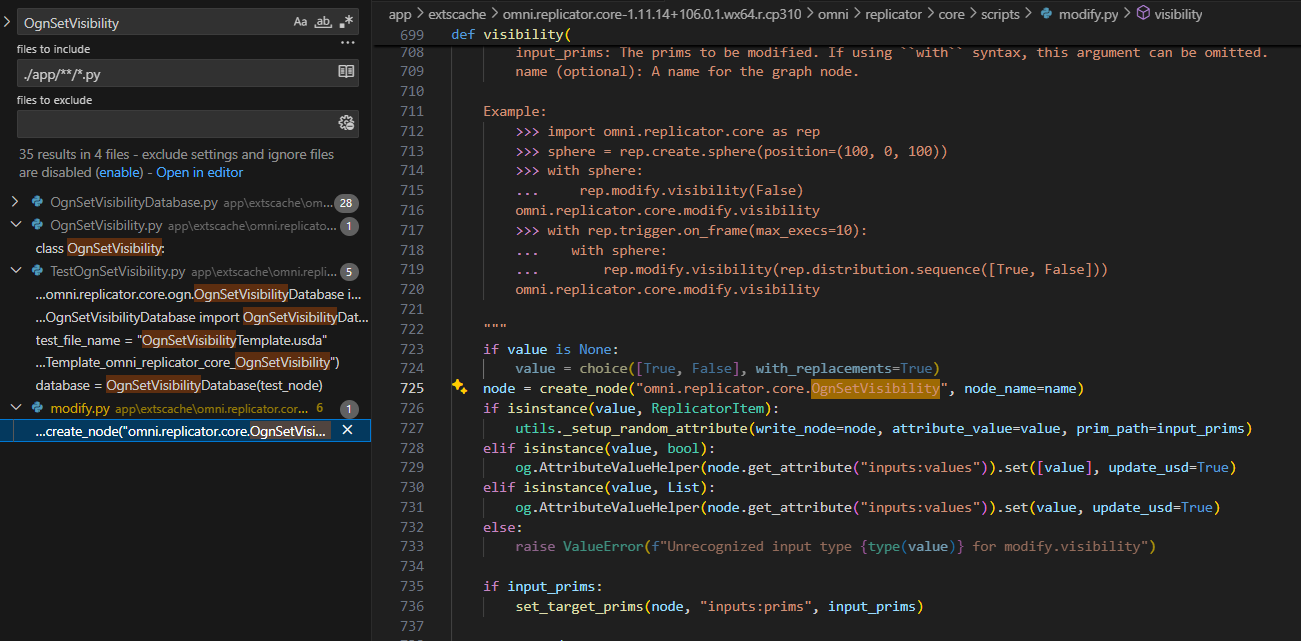Click the OgnSetVisibility.py file icon
1301x641 pixels.
[x=37, y=226]
